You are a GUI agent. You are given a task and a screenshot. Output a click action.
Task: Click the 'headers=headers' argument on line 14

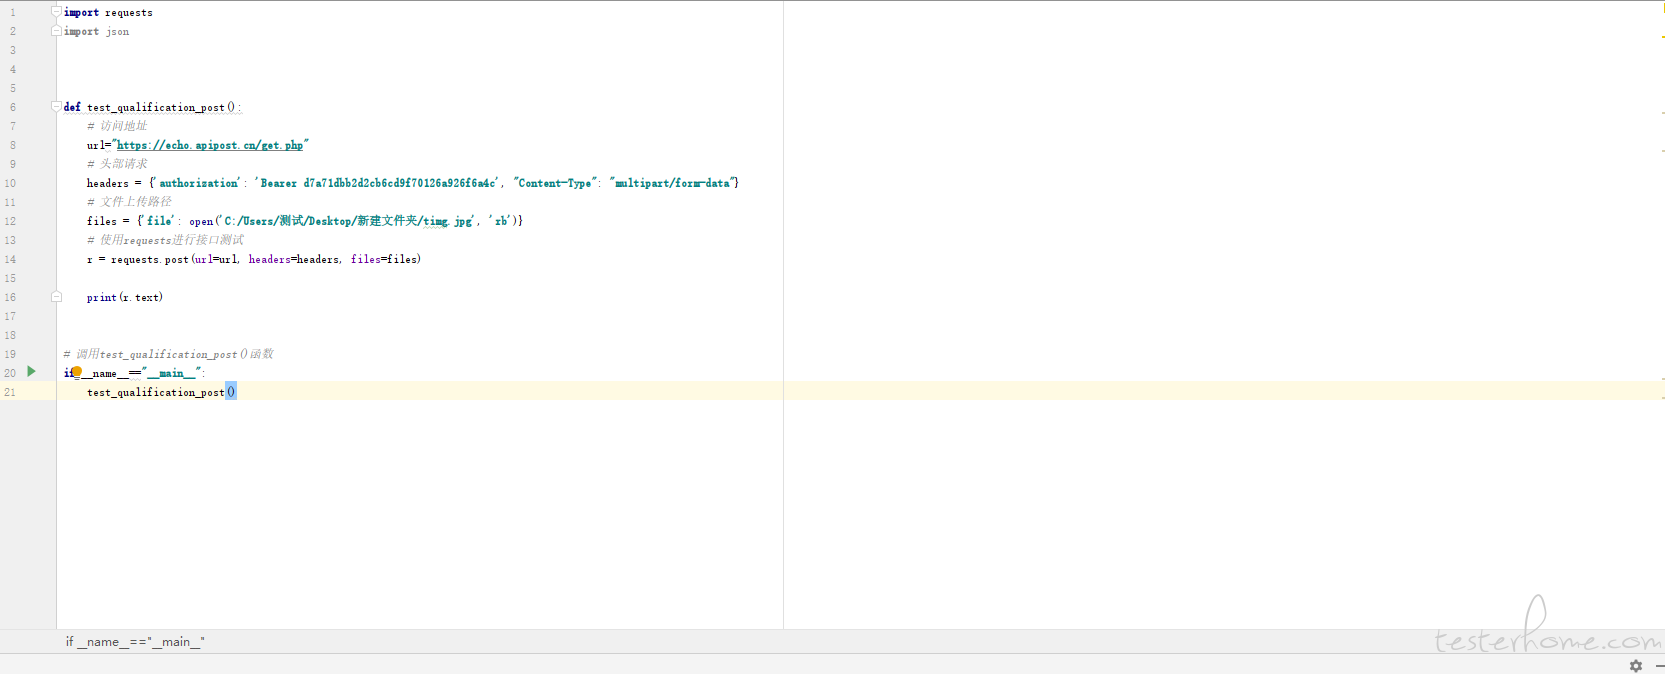pyautogui.click(x=294, y=259)
